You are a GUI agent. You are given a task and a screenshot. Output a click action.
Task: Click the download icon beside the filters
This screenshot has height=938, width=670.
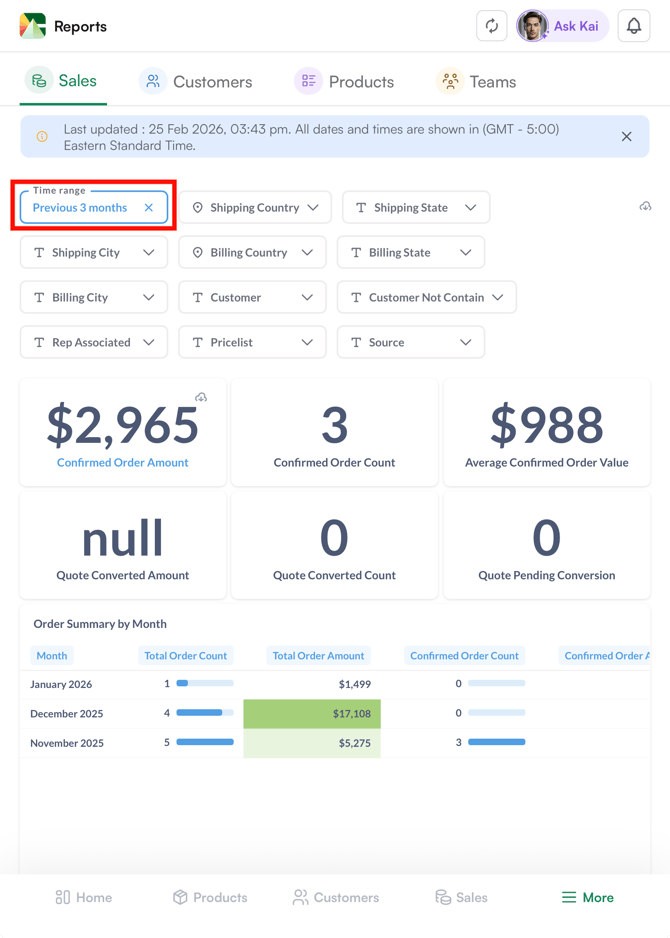645,206
